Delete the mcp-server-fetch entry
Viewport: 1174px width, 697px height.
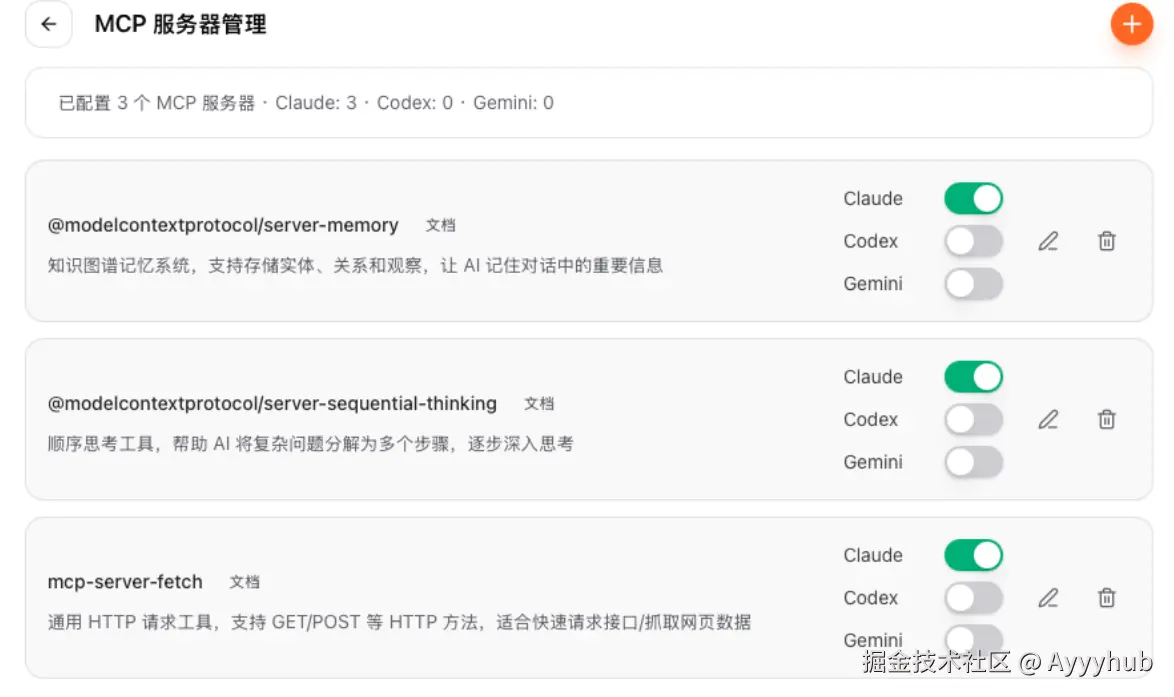[1107, 597]
